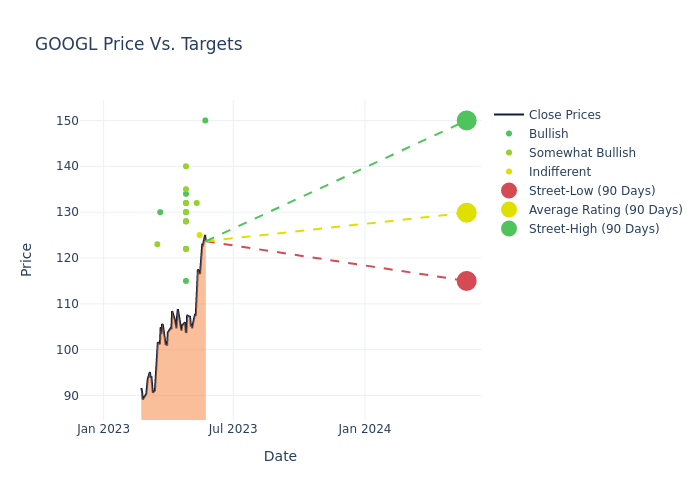The image size is (700, 500).
Task: Hide Street-Low (90 Days) series
Action: click(x=592, y=191)
